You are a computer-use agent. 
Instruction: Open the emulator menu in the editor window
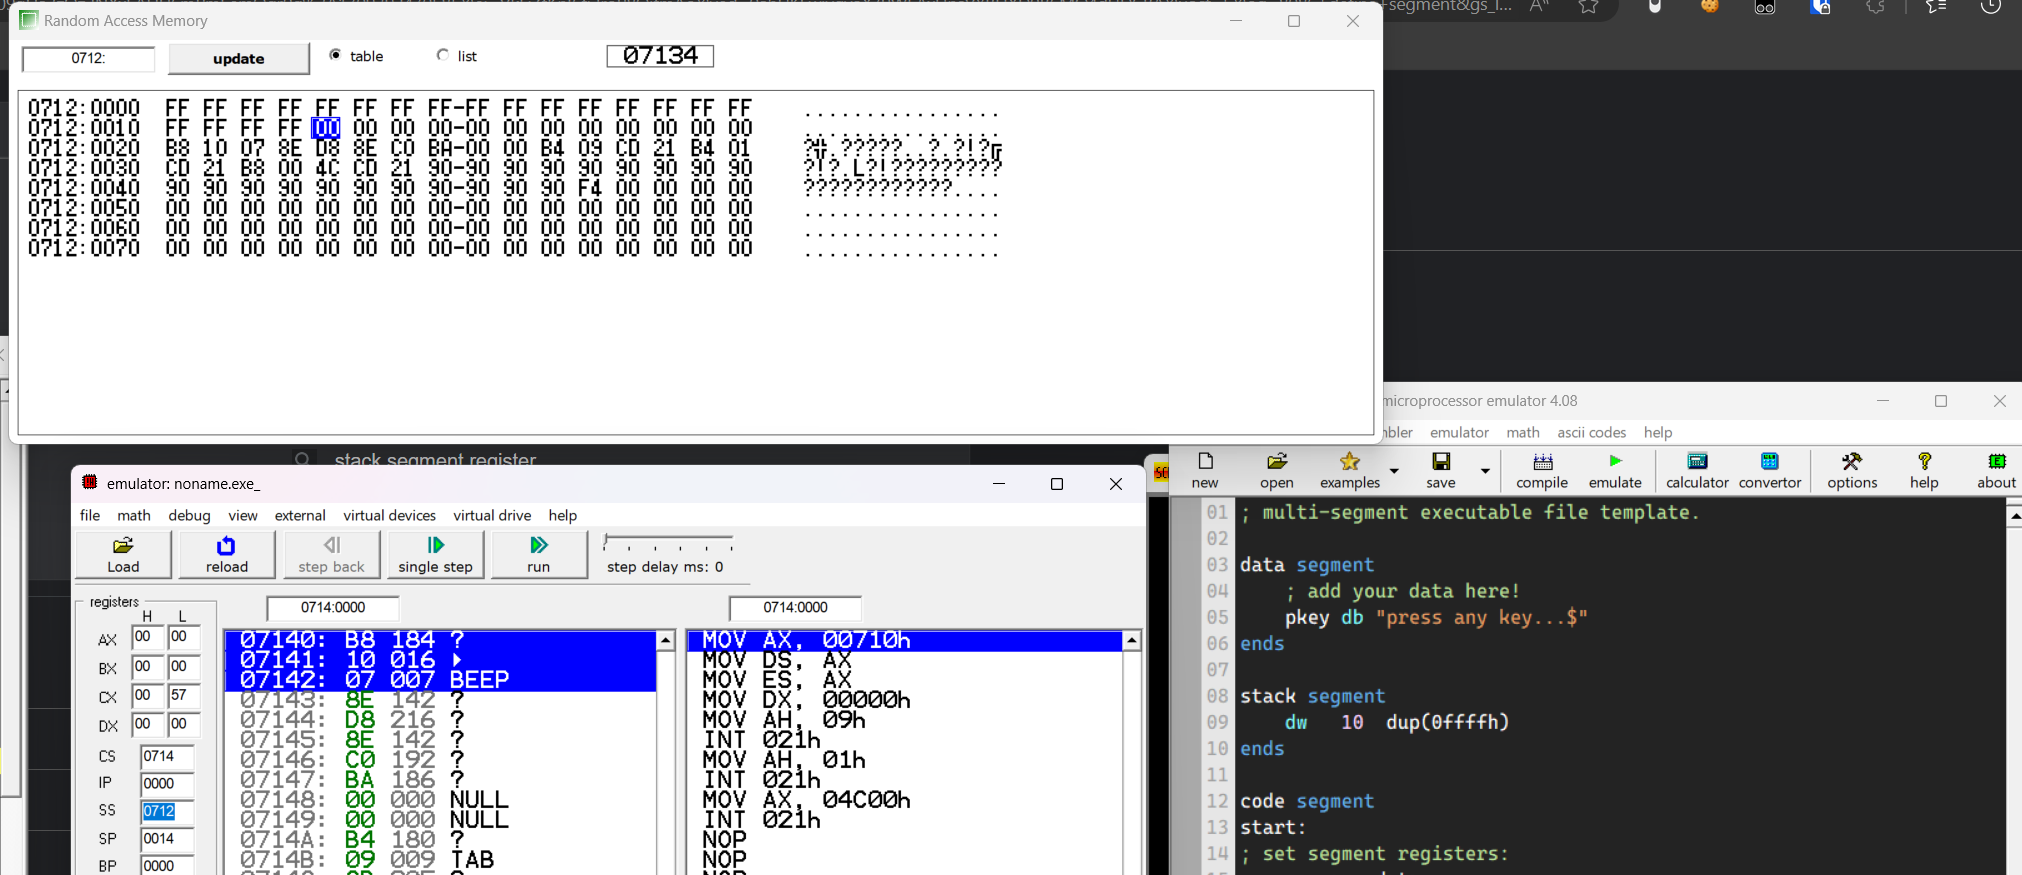point(1459,432)
